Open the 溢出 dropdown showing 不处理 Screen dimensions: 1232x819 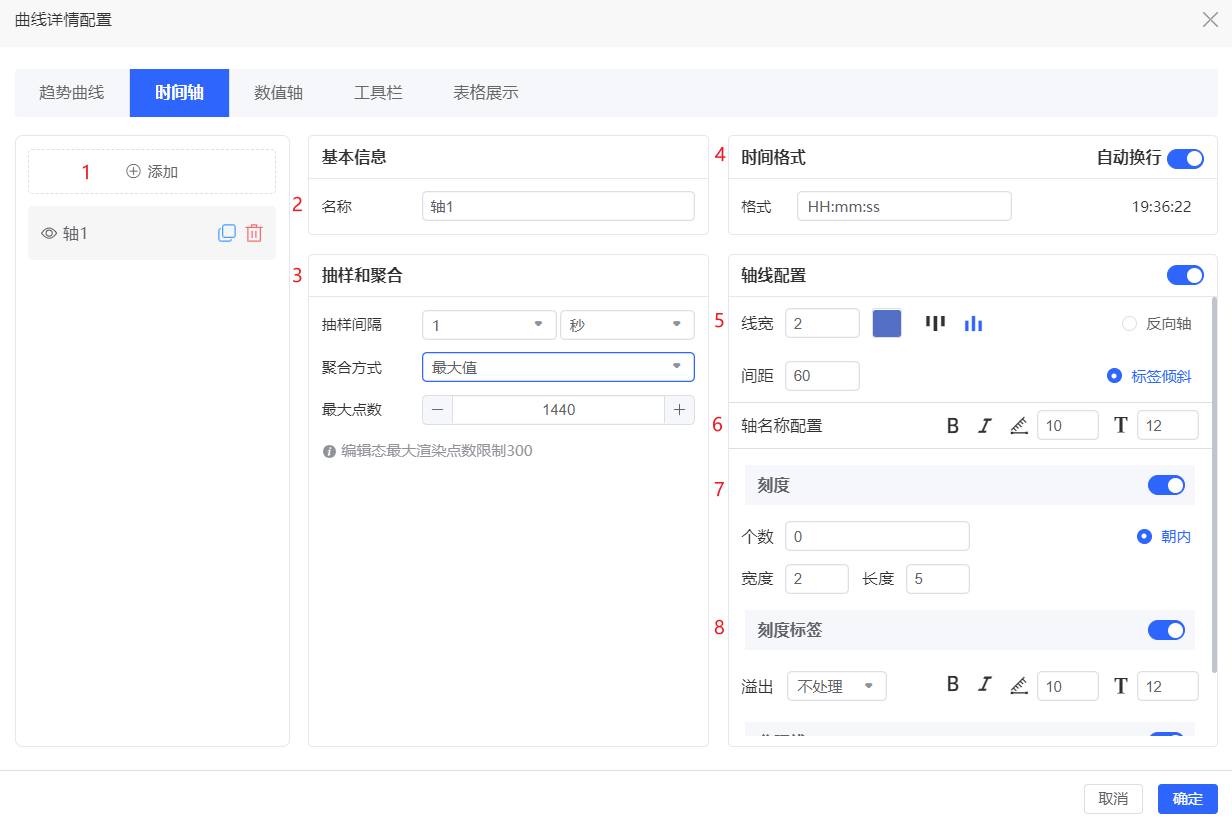pyautogui.click(x=836, y=686)
